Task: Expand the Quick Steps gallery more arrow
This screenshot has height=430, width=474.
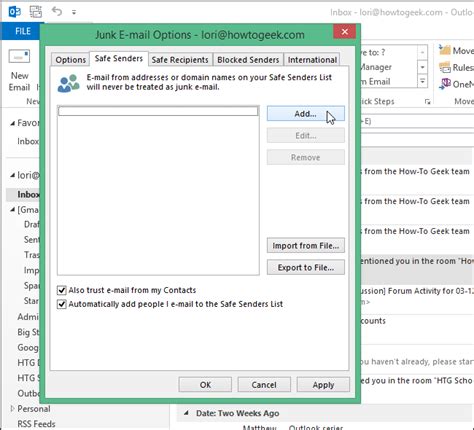Action: click(422, 81)
